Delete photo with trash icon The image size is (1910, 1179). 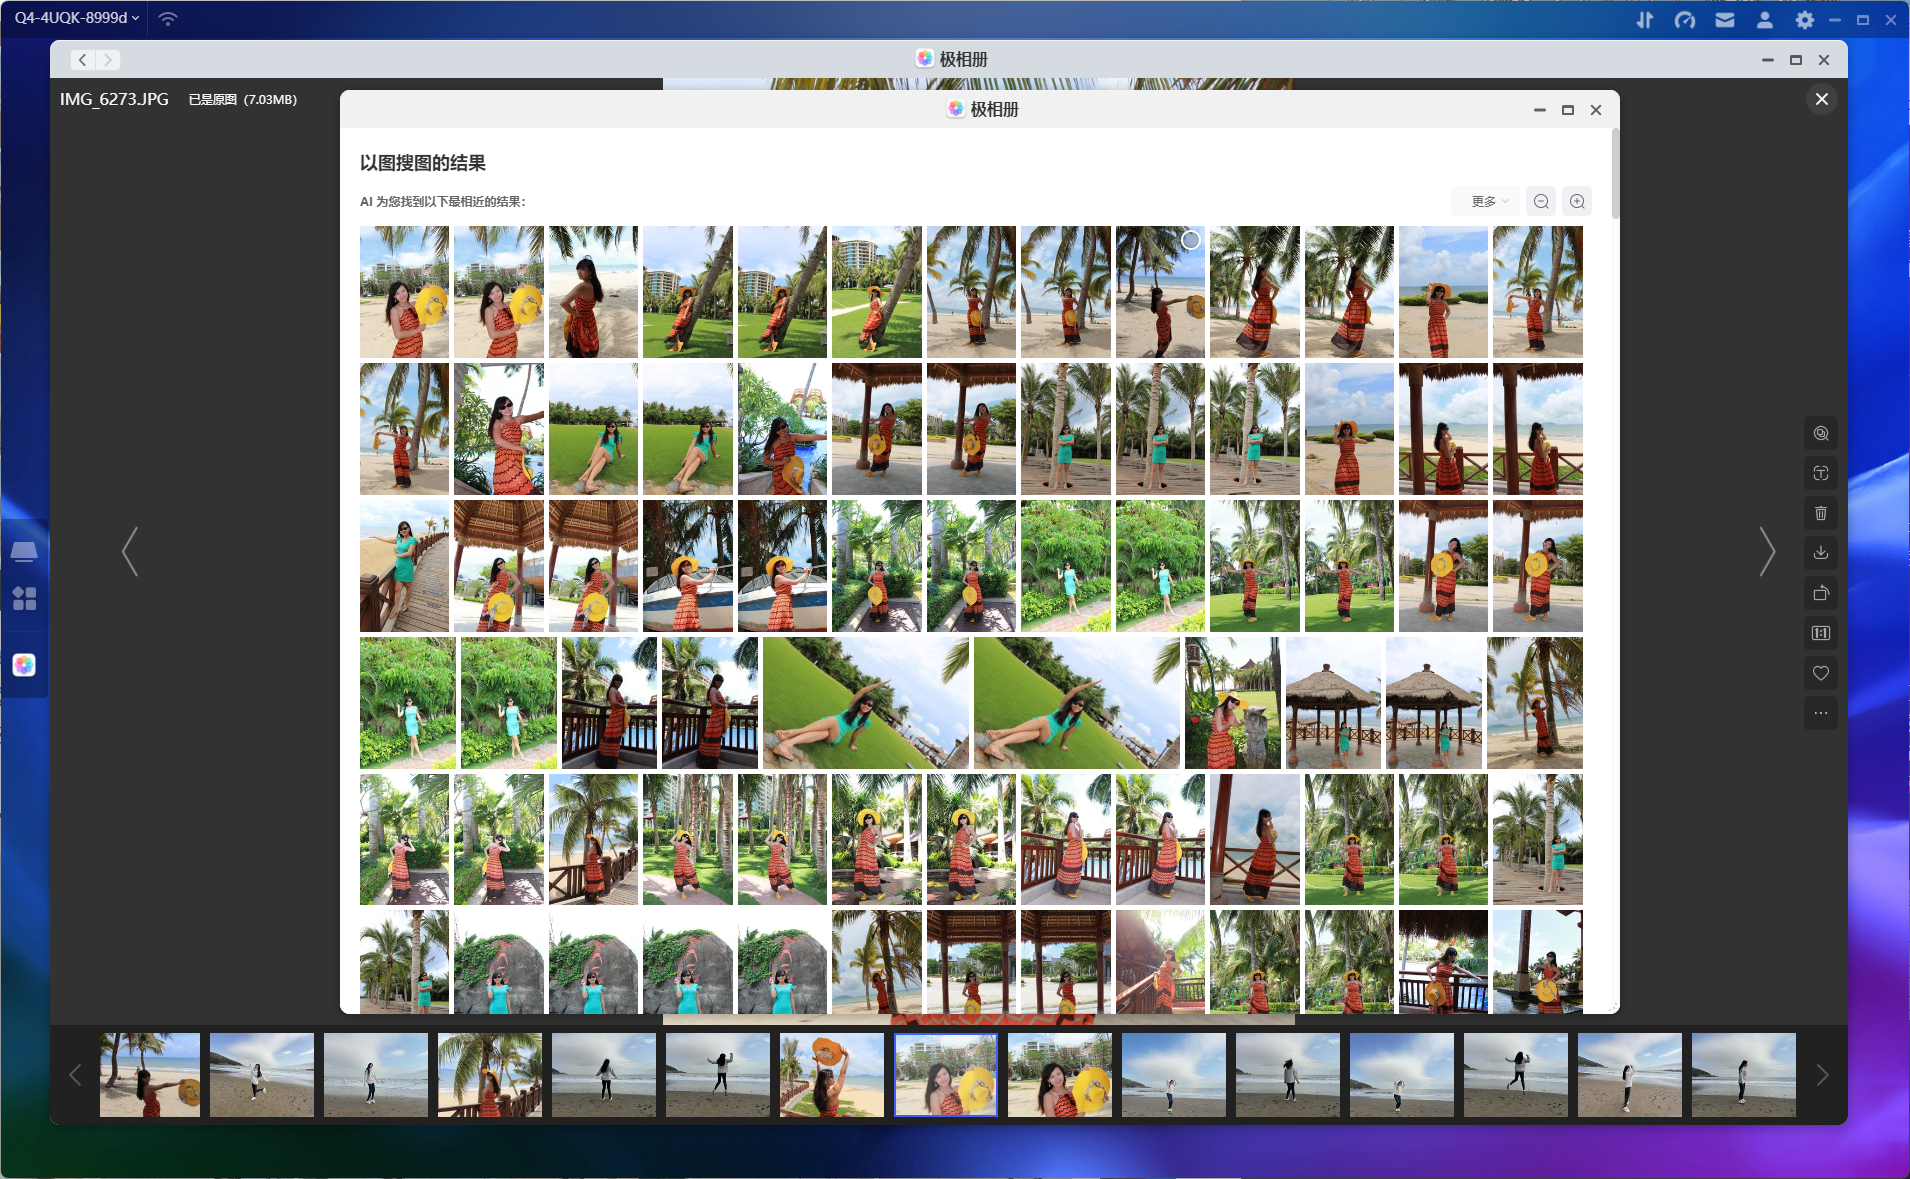tap(1821, 513)
